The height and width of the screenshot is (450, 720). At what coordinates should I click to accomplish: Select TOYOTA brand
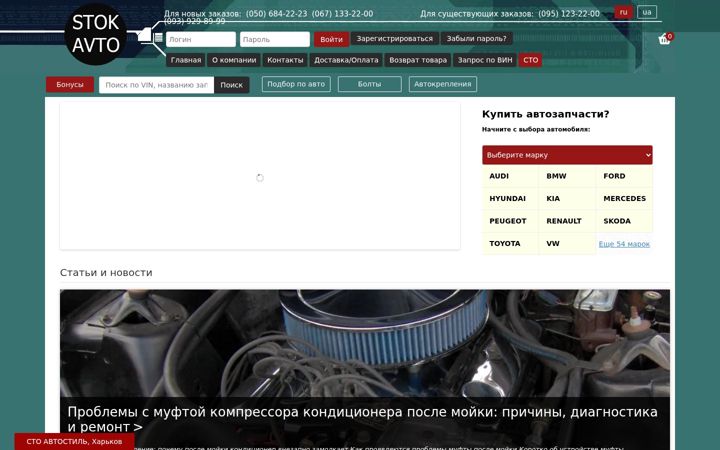(x=505, y=243)
